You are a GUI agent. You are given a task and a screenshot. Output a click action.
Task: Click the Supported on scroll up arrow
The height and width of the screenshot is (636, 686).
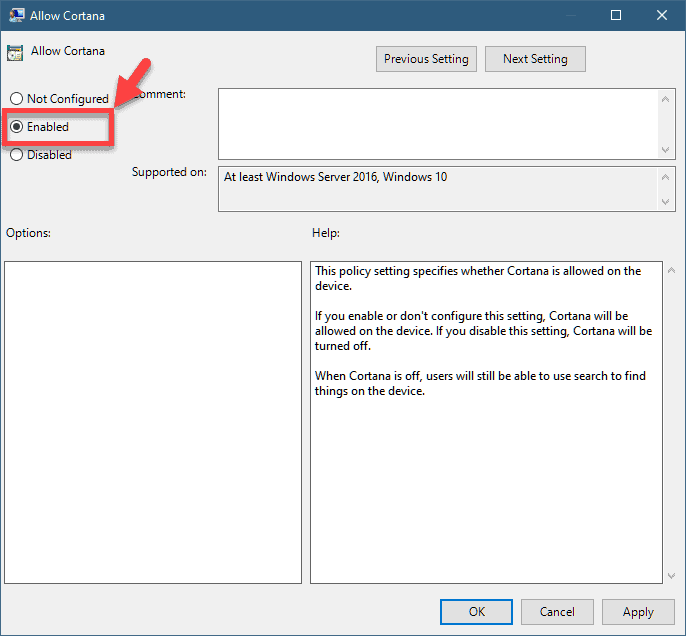click(665, 177)
